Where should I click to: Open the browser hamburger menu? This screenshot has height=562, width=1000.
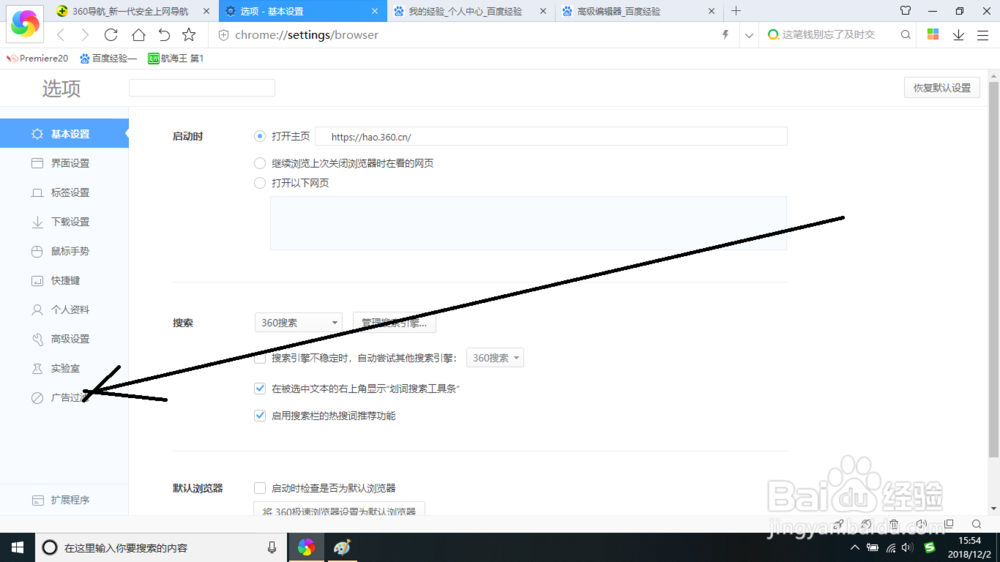click(x=983, y=36)
